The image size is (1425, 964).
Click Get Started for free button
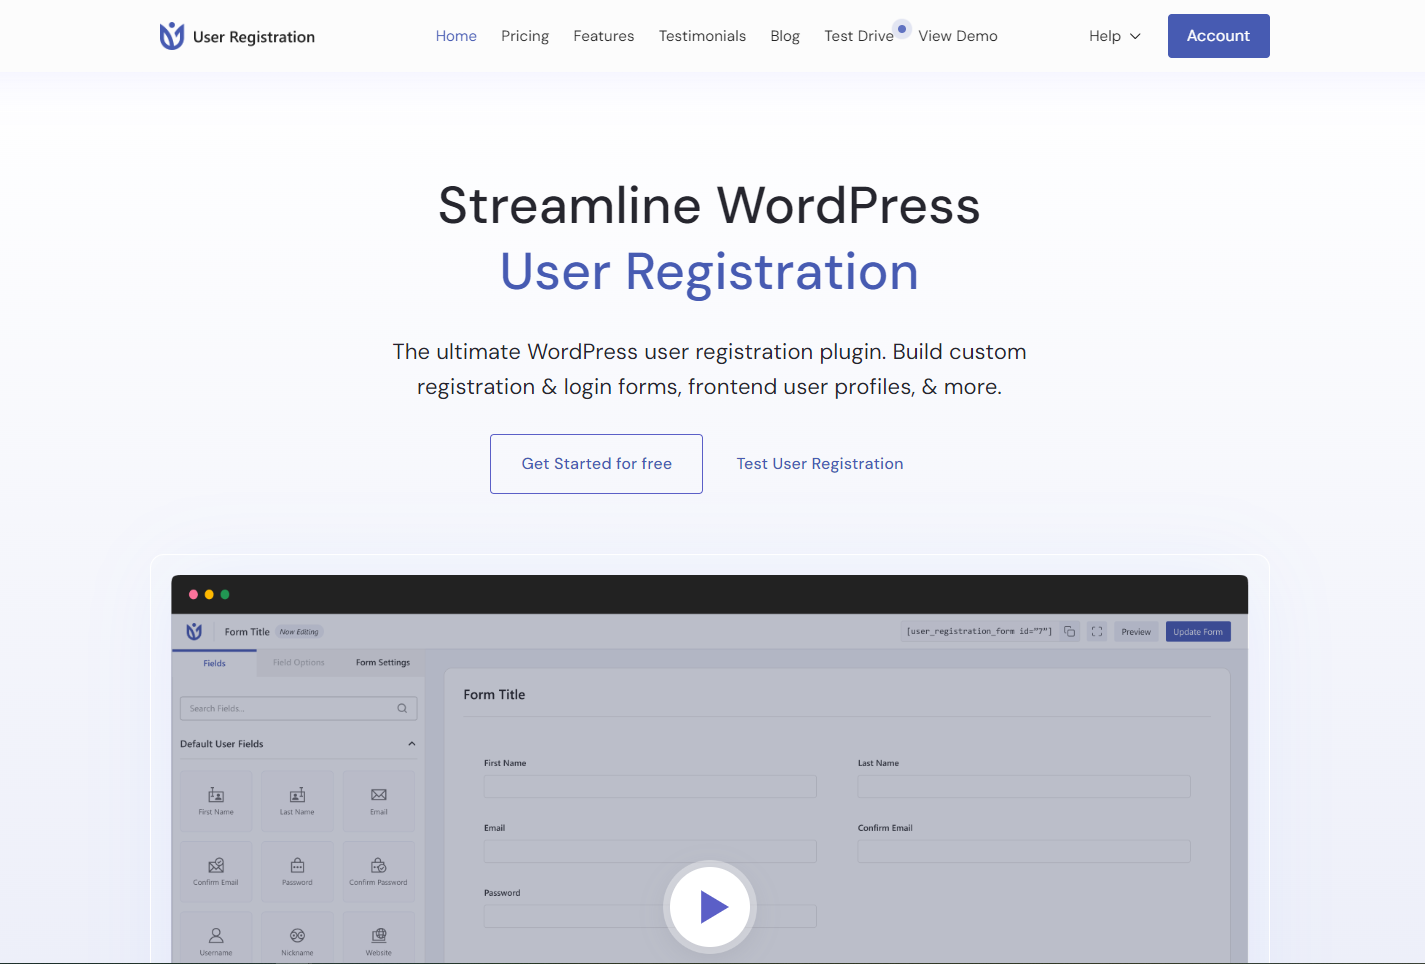(x=596, y=464)
